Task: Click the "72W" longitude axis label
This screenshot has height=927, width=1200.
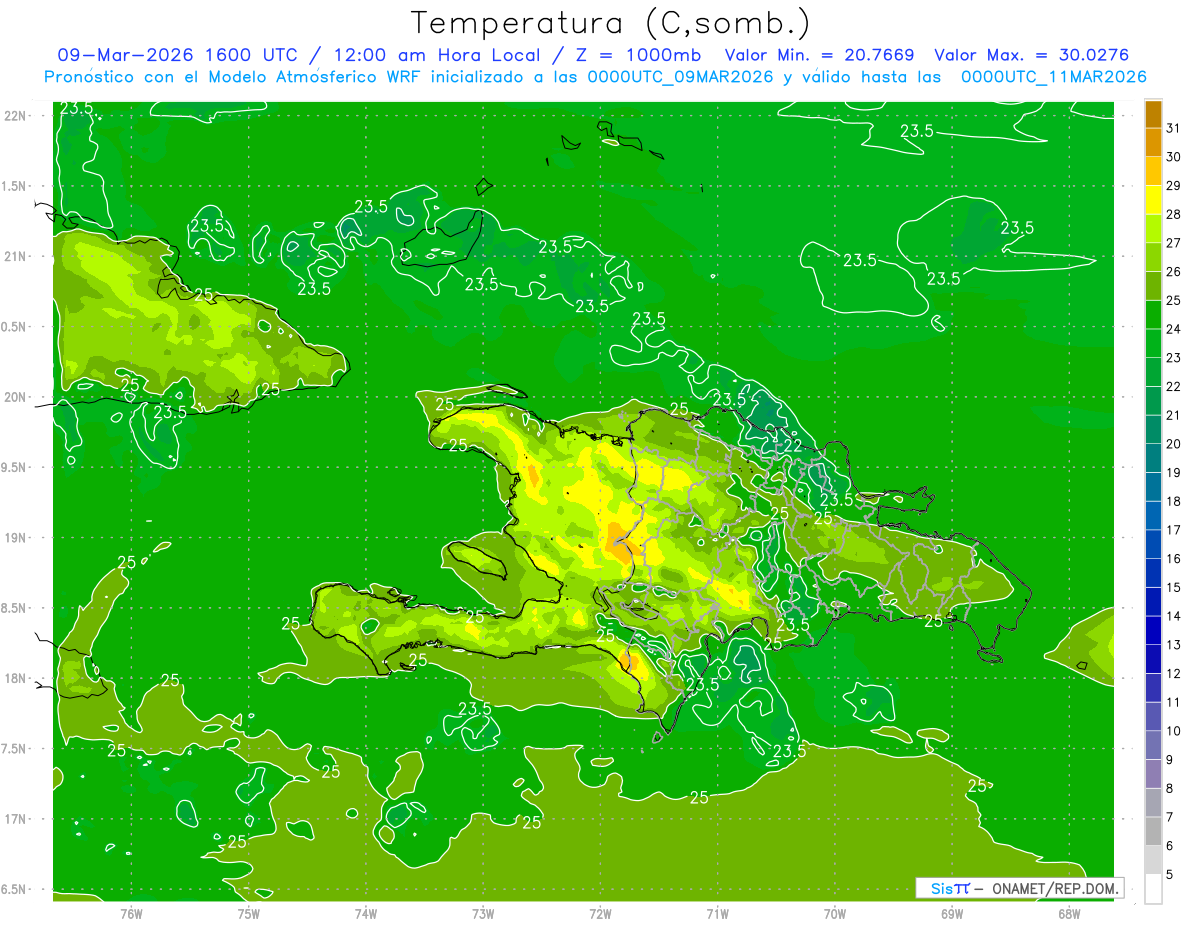Action: [600, 914]
